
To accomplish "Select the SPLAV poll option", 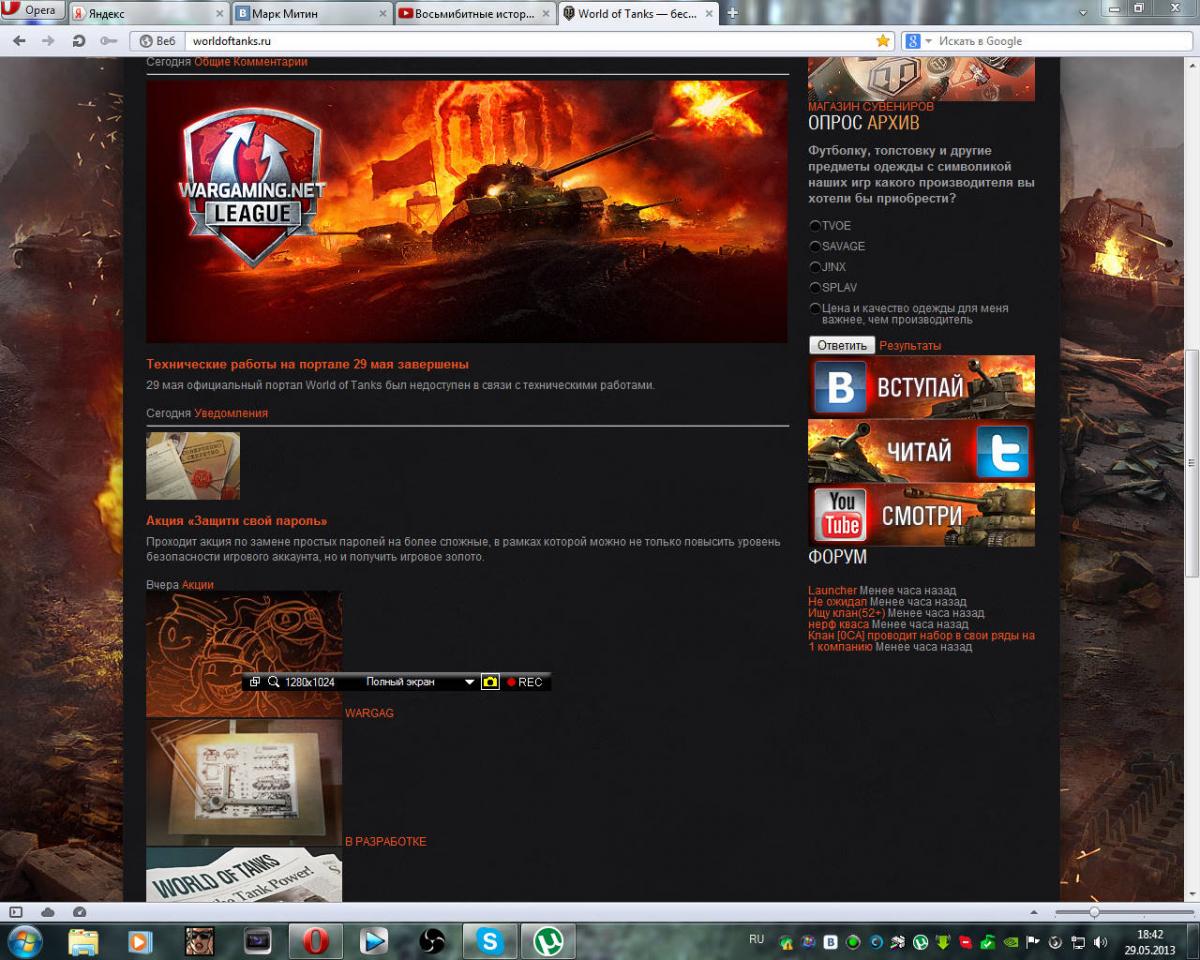I will (x=815, y=288).
